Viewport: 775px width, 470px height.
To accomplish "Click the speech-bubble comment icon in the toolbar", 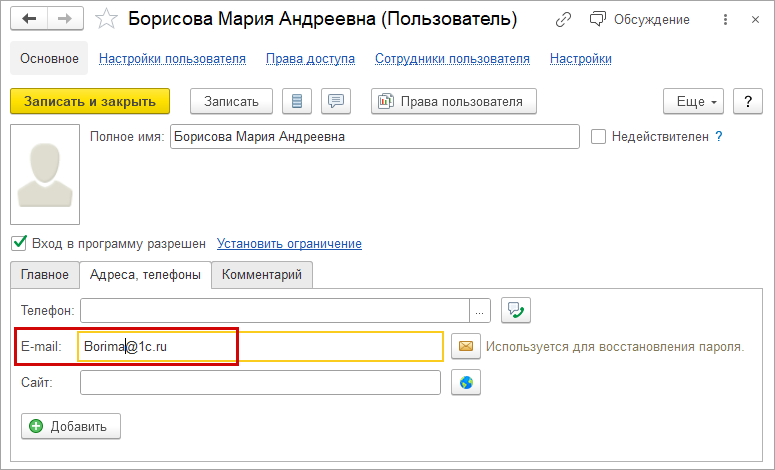I will [336, 101].
